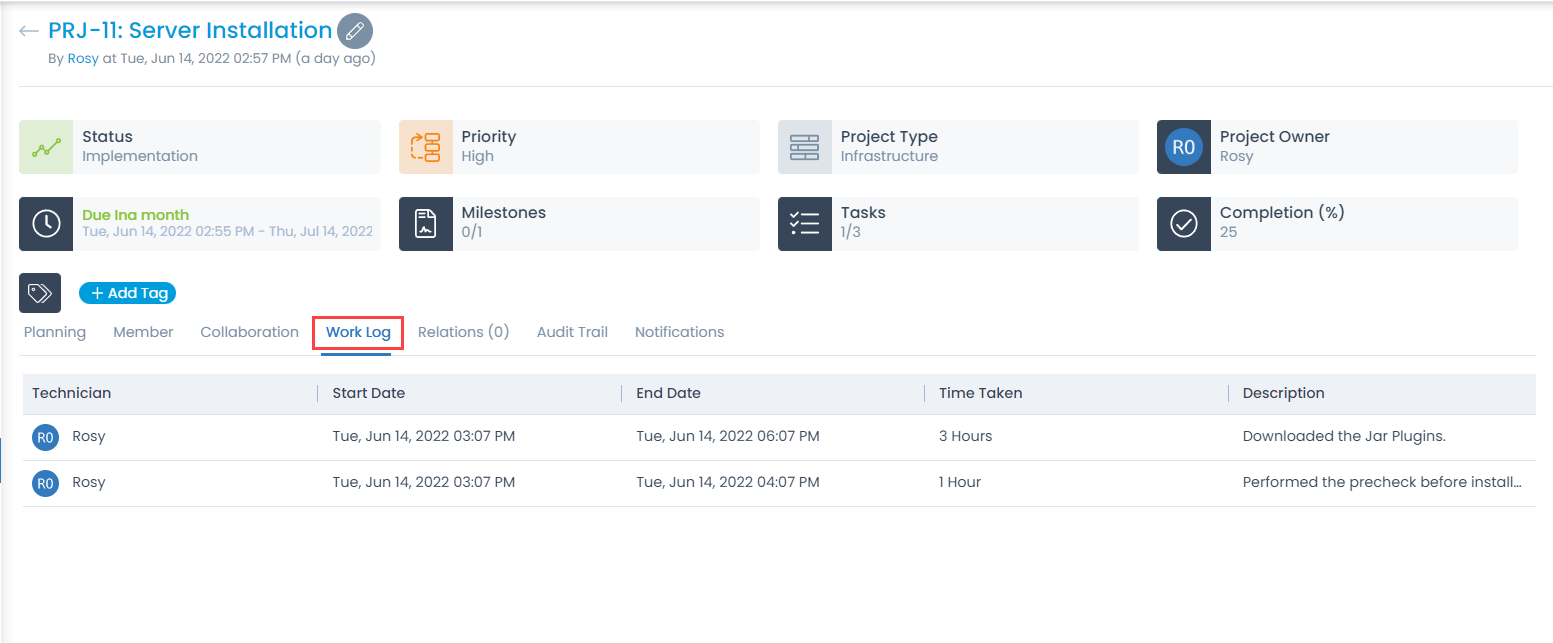Viewport: 1553px width, 643px height.
Task: Switch to the Planning tab
Action: 54,331
